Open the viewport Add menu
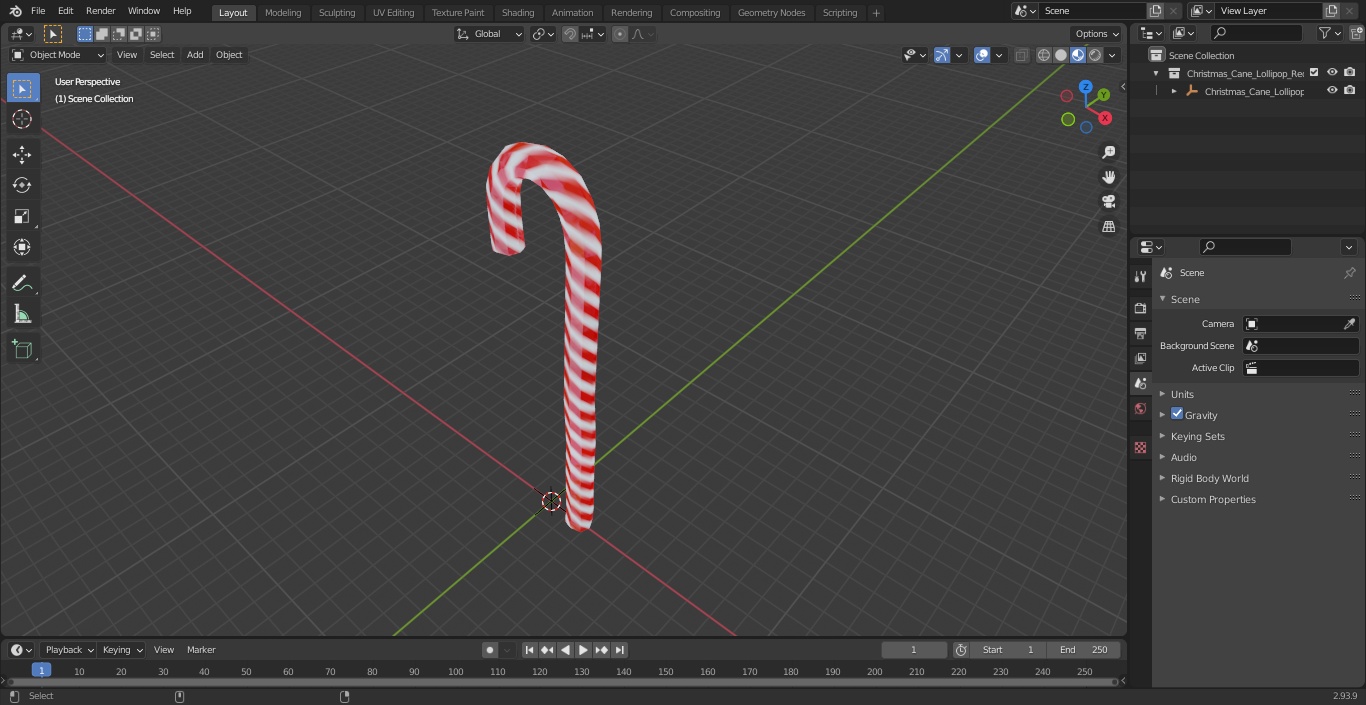Viewport: 1366px width, 705px height. [195, 55]
